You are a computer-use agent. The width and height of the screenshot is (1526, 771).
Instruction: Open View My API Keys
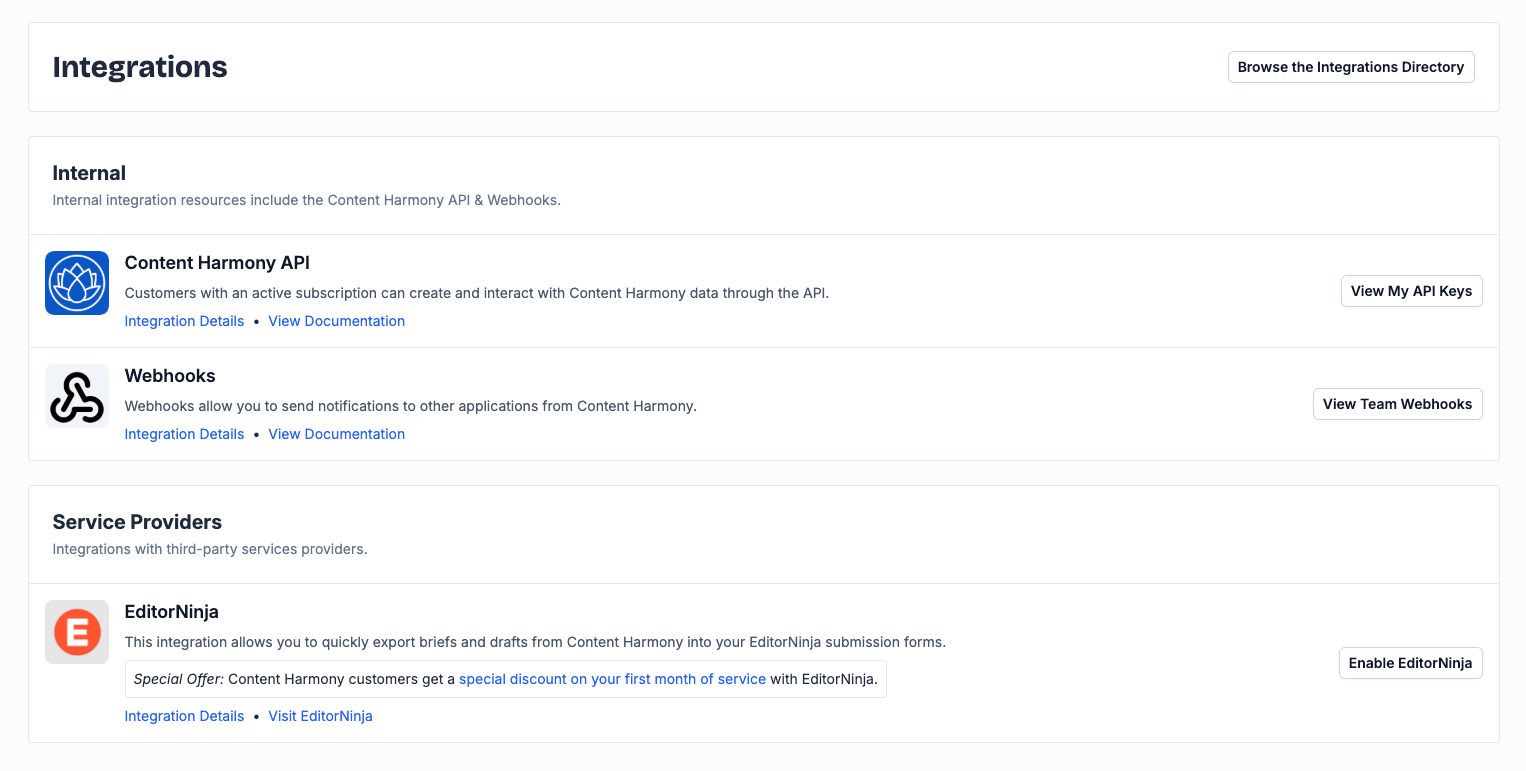coord(1411,291)
